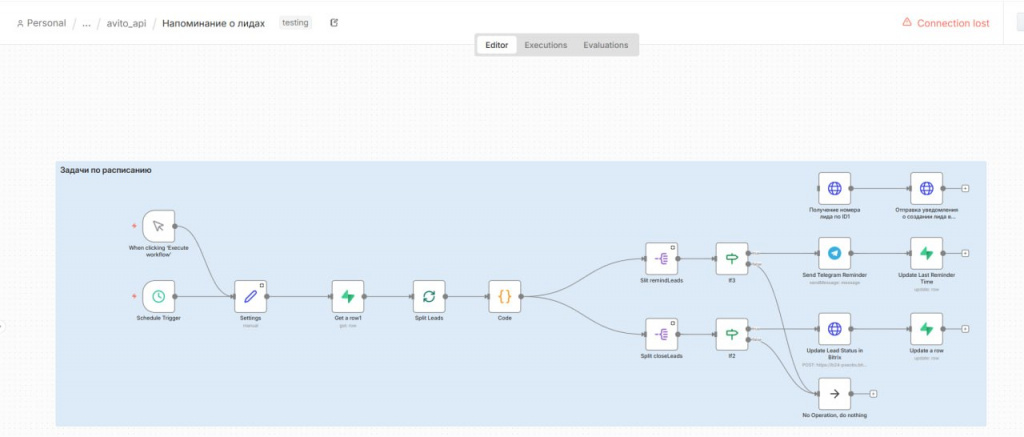This screenshot has height=437, width=1024.
Task: Open the Settings pencil node
Action: click(251, 297)
